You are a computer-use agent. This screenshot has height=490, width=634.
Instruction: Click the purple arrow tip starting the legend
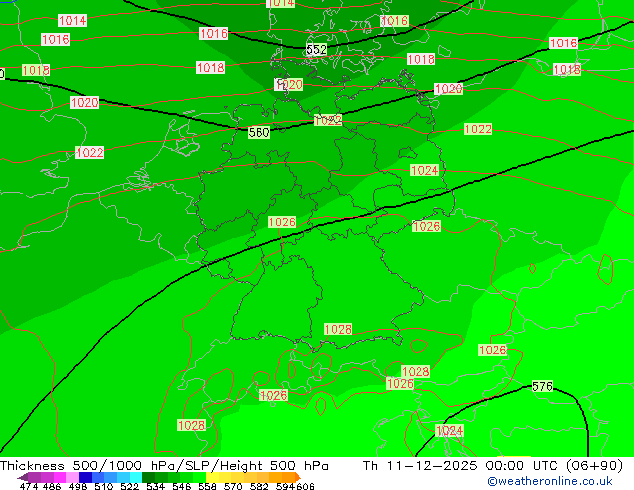22,477
